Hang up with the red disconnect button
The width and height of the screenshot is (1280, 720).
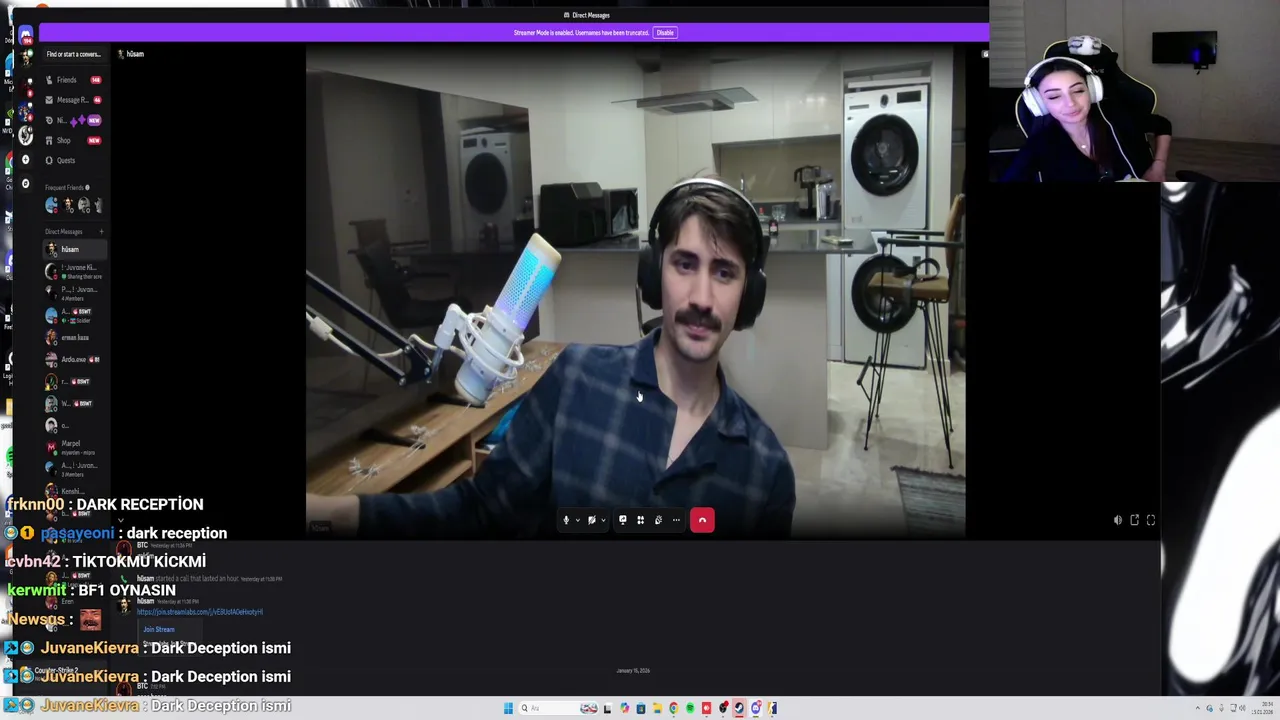[702, 520]
